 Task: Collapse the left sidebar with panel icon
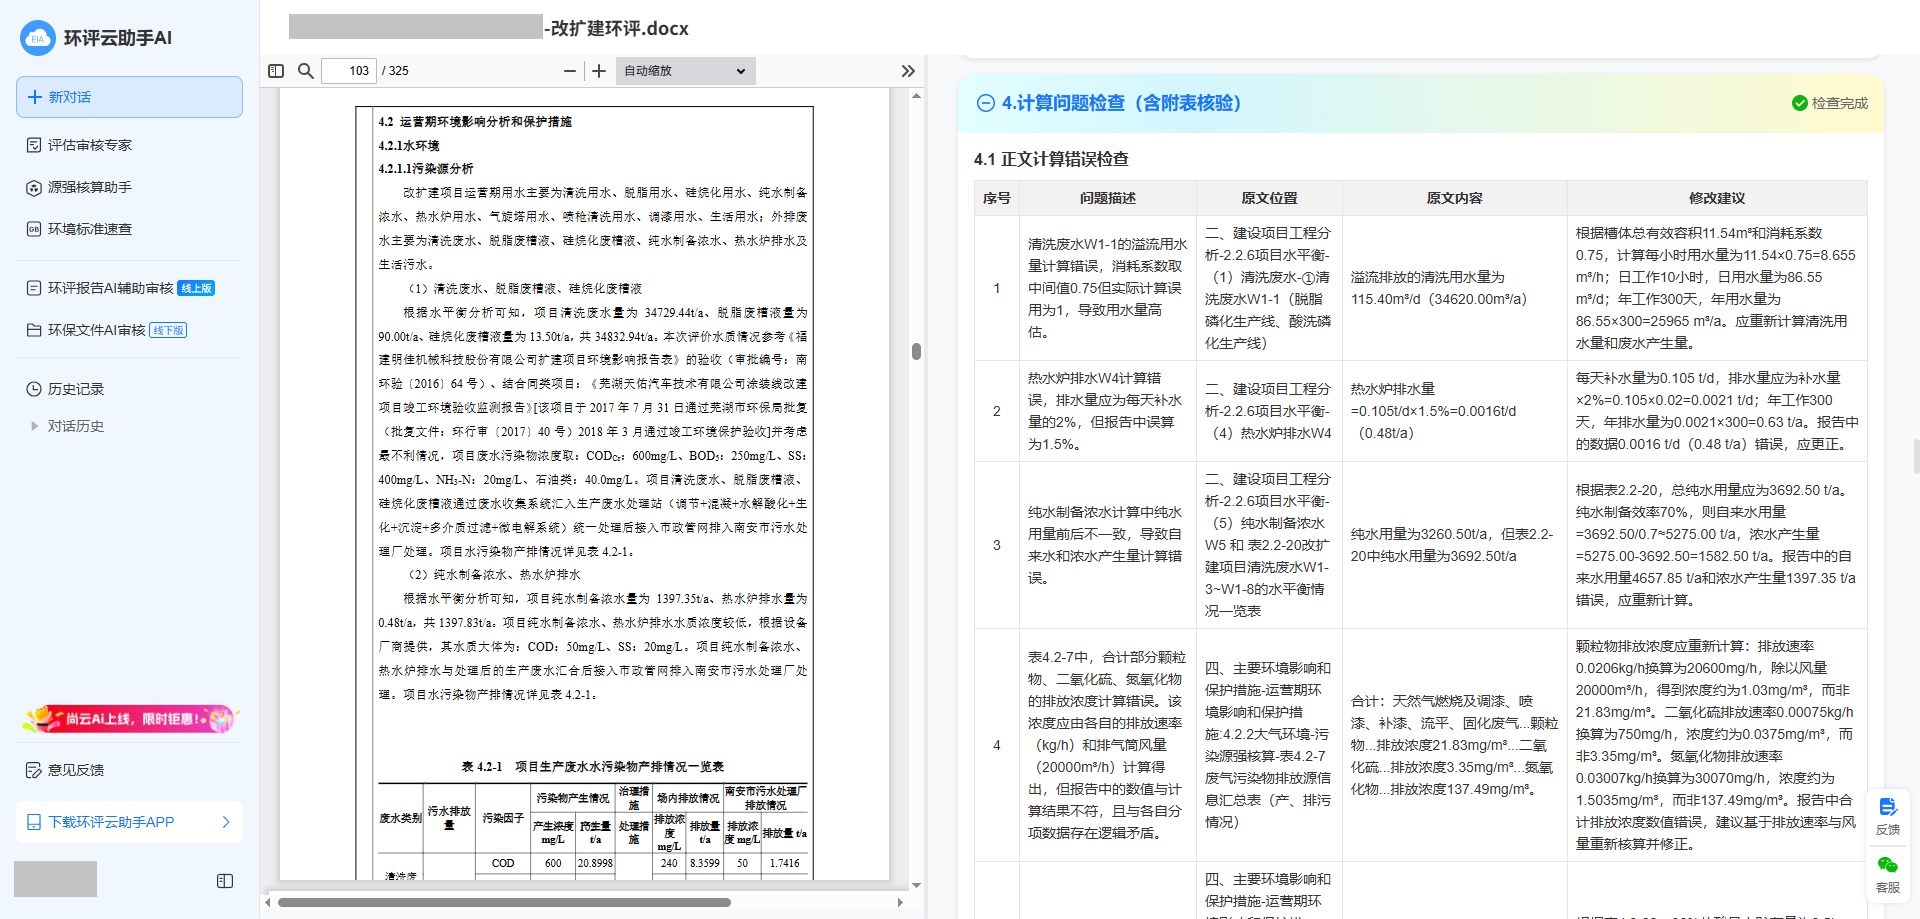(x=225, y=881)
